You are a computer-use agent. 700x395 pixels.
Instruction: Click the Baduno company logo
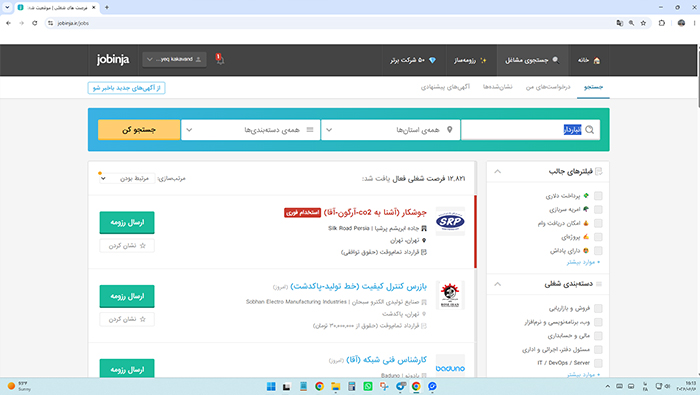[450, 368]
